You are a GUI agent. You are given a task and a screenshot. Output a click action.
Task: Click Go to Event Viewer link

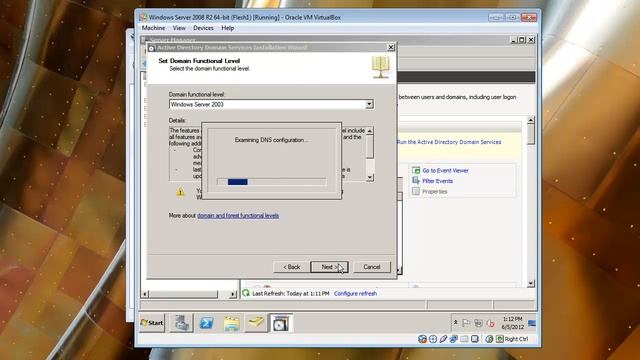pyautogui.click(x=445, y=171)
